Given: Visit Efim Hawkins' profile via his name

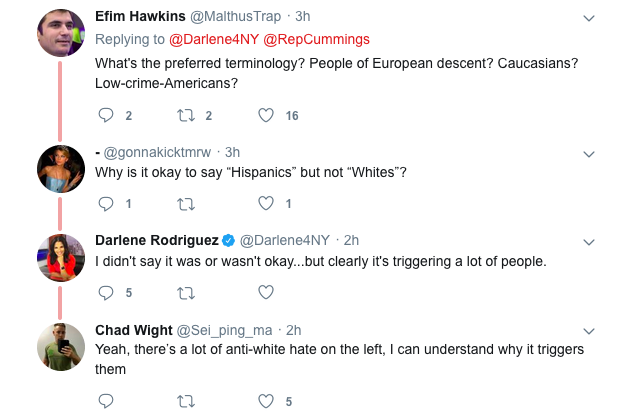Looking at the screenshot, I should point(138,18).
